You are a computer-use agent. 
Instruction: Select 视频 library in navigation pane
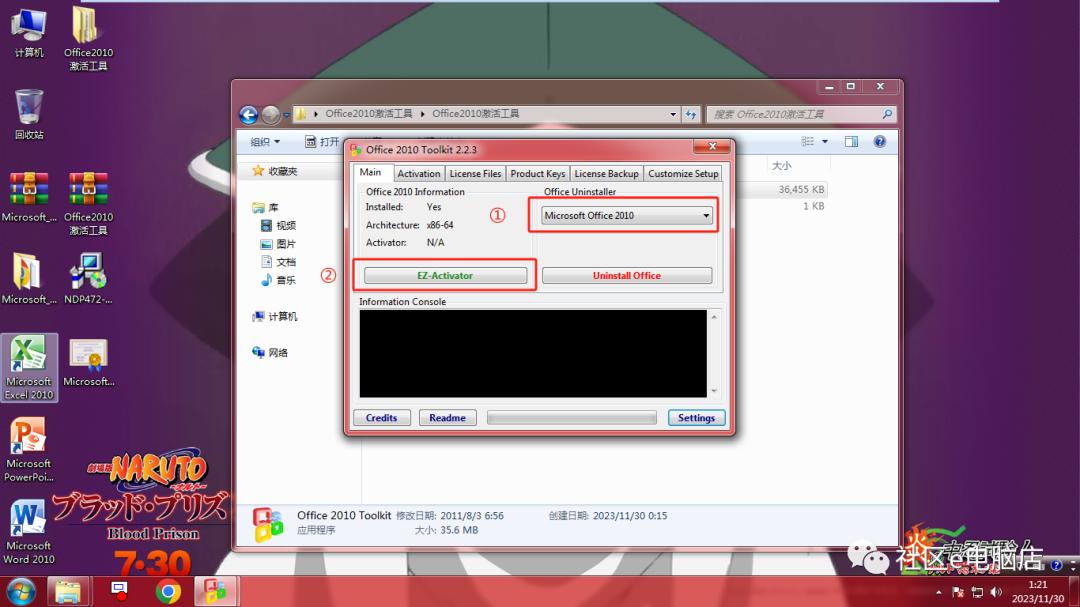point(278,225)
